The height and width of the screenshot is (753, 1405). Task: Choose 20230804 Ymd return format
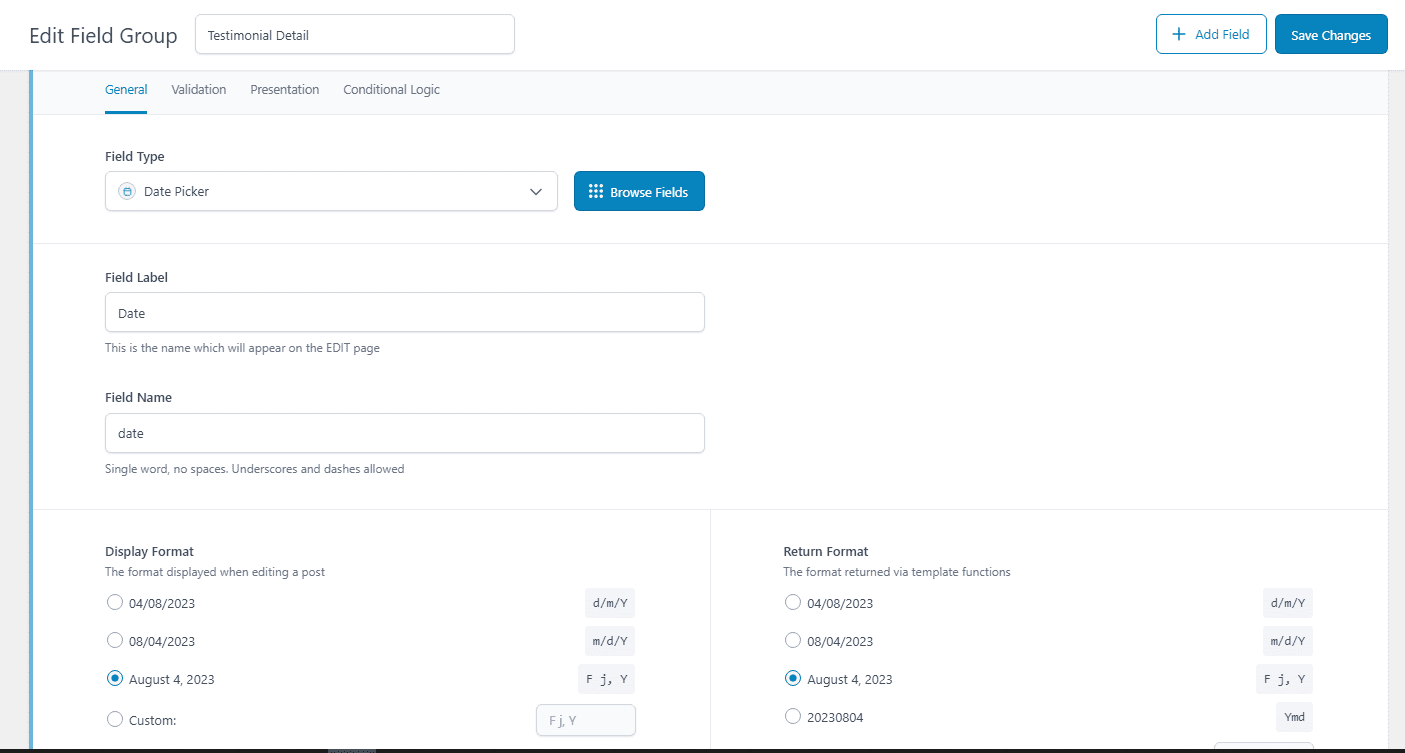coord(793,716)
